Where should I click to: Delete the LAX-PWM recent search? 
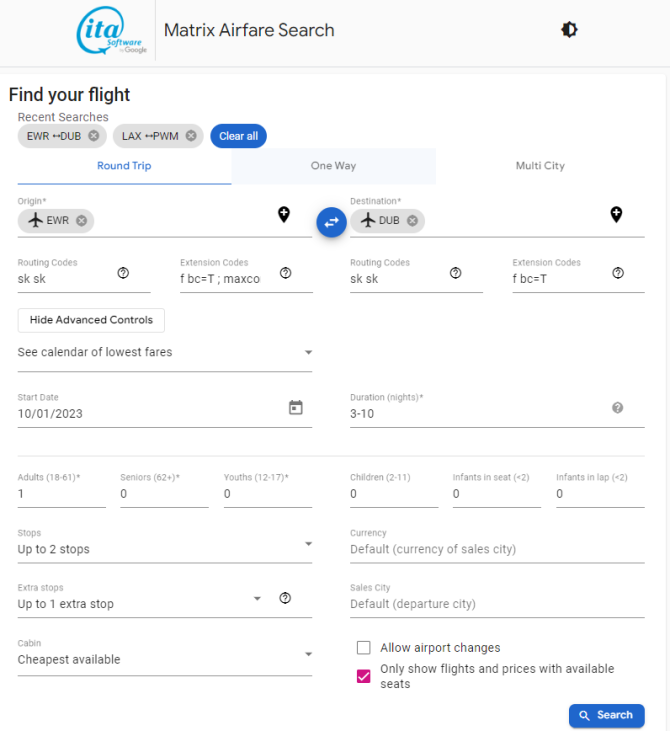(191, 136)
